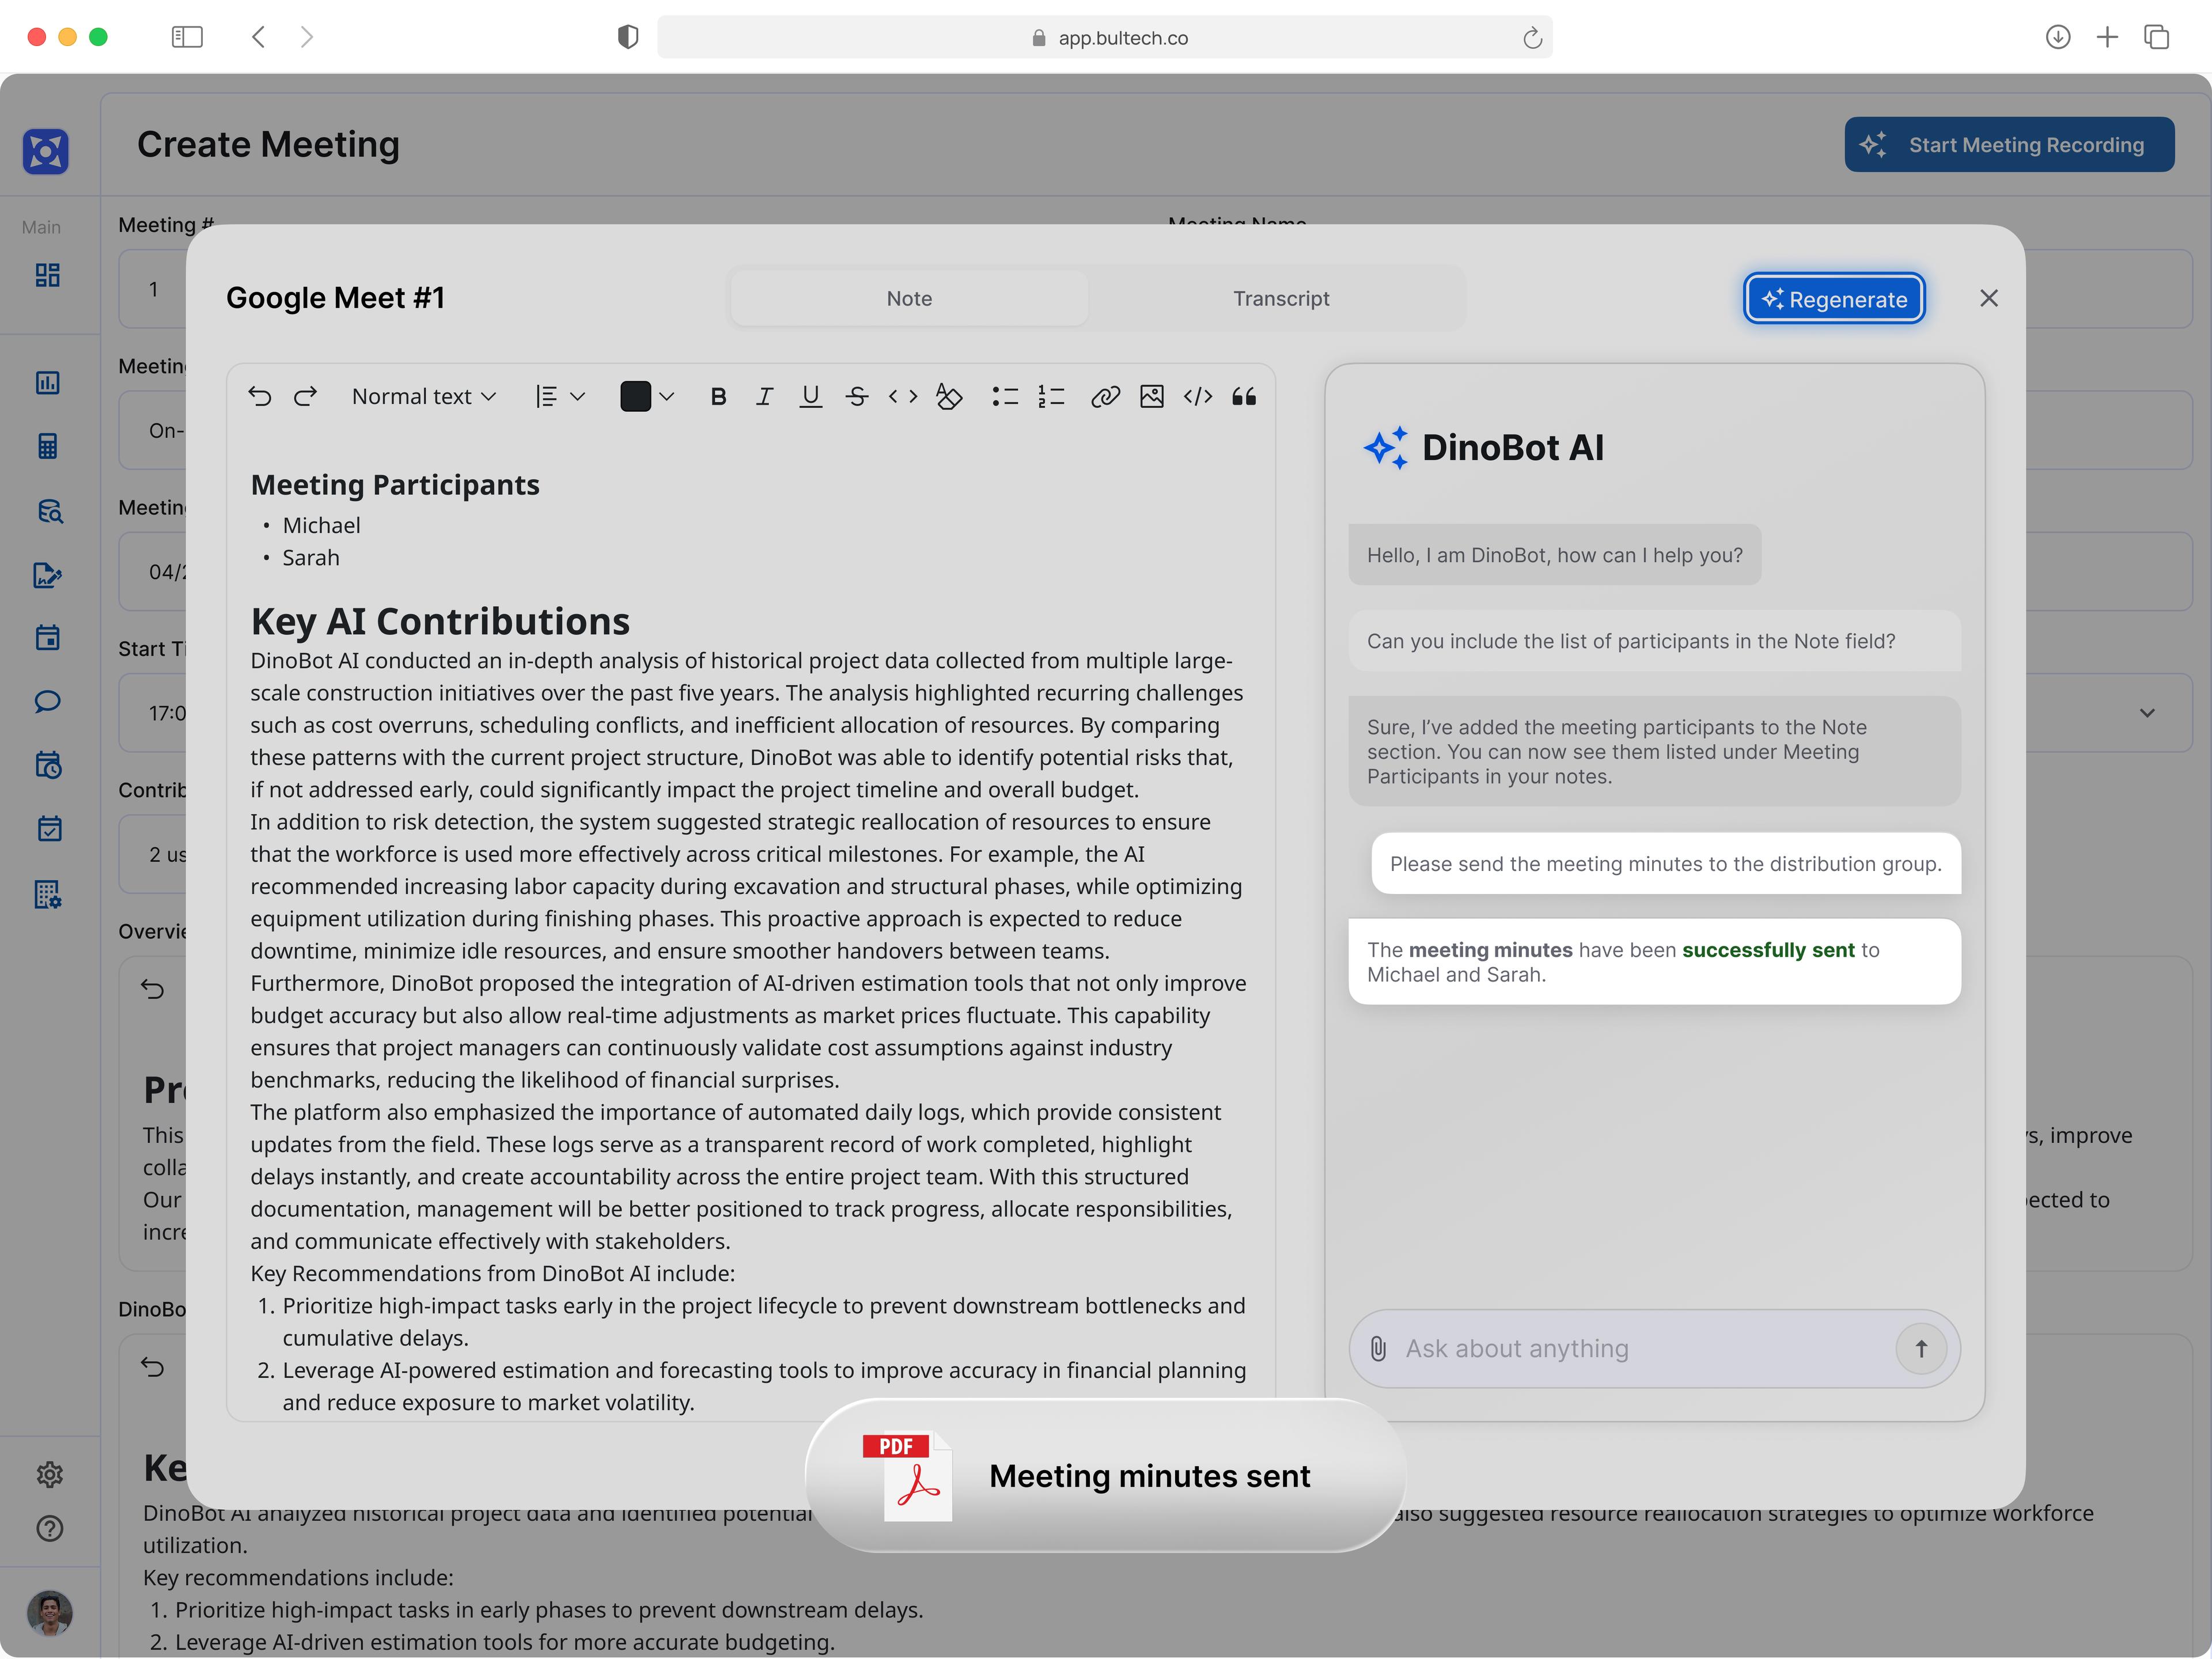Send the DinoBot message with the arrow button

tap(1922, 1348)
